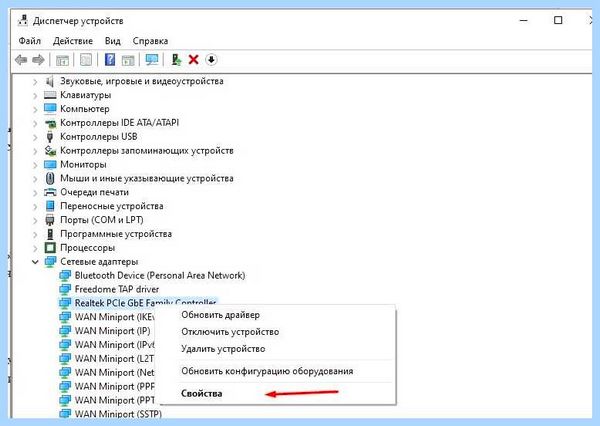Click the monitor icon beside Компьютер
The image size is (600, 426).
50,109
